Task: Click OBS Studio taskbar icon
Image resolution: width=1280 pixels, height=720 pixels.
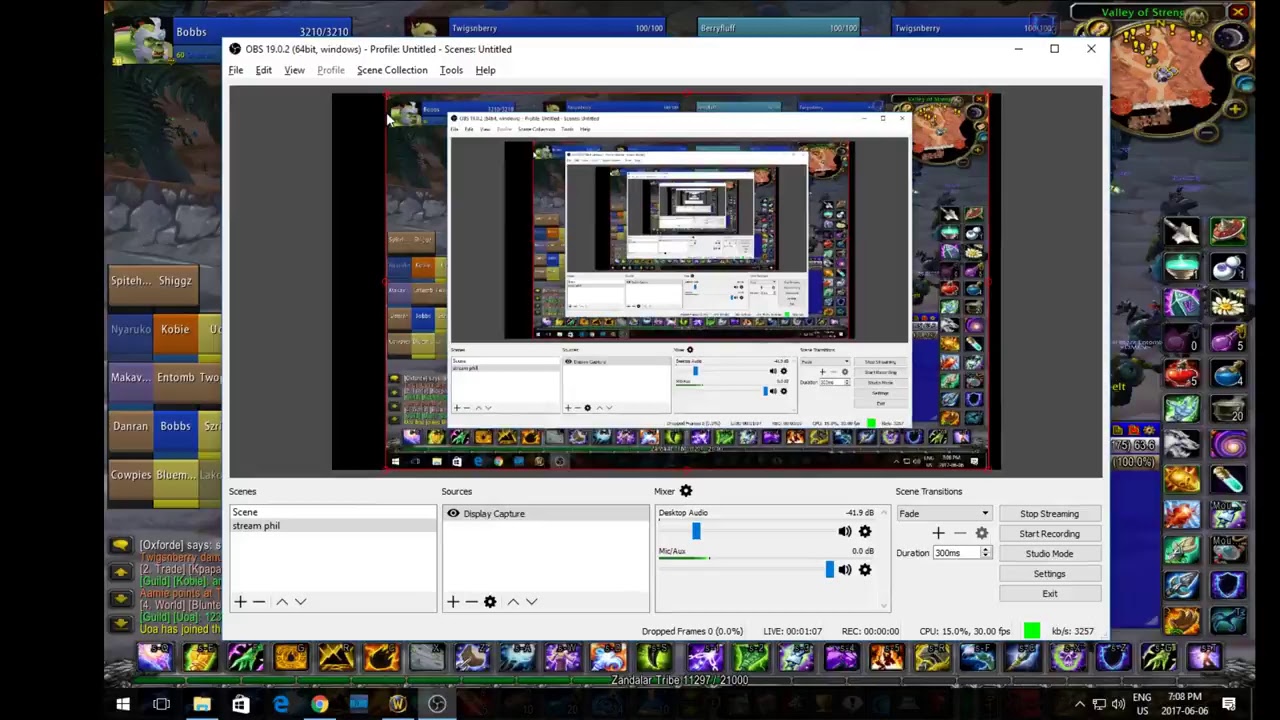Action: click(x=437, y=705)
